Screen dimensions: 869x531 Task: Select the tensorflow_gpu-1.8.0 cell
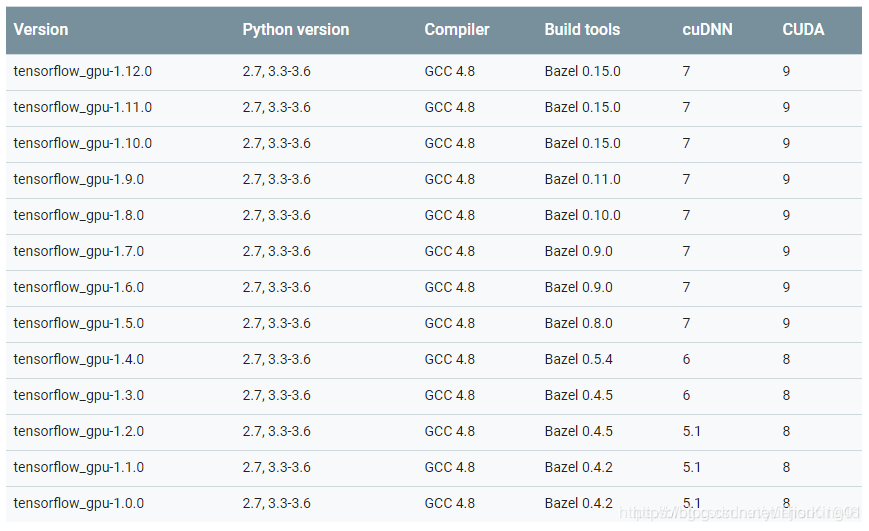(x=79, y=216)
